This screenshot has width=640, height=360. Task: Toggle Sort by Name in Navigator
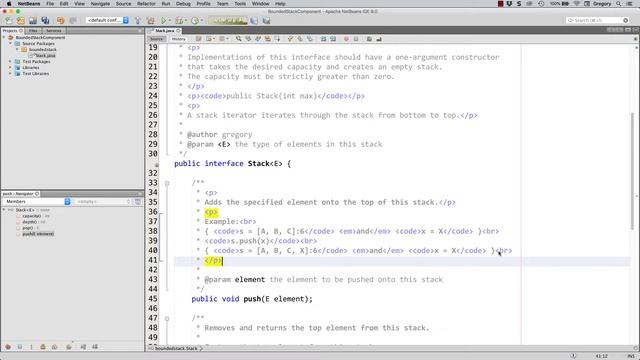(x=83, y=347)
